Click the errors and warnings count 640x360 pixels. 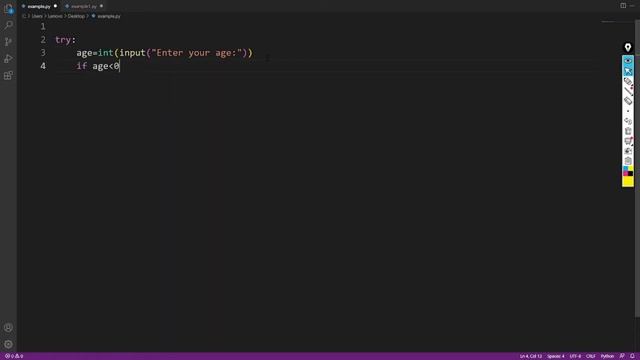14,356
